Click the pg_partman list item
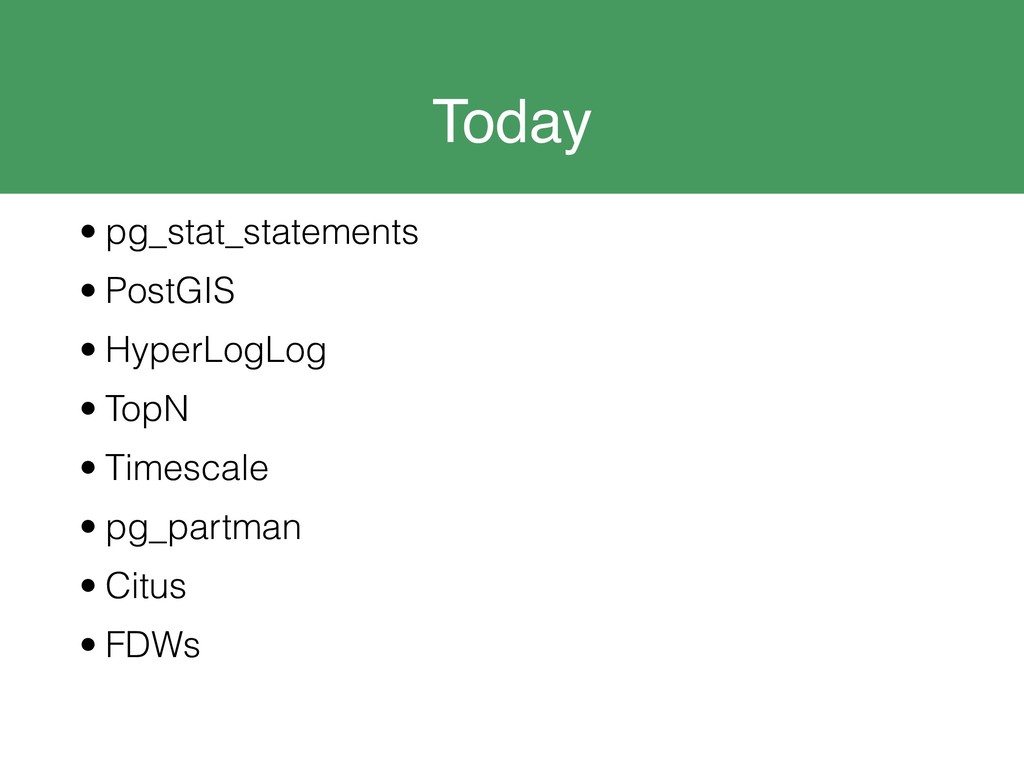The height and width of the screenshot is (768, 1024). pyautogui.click(x=203, y=529)
